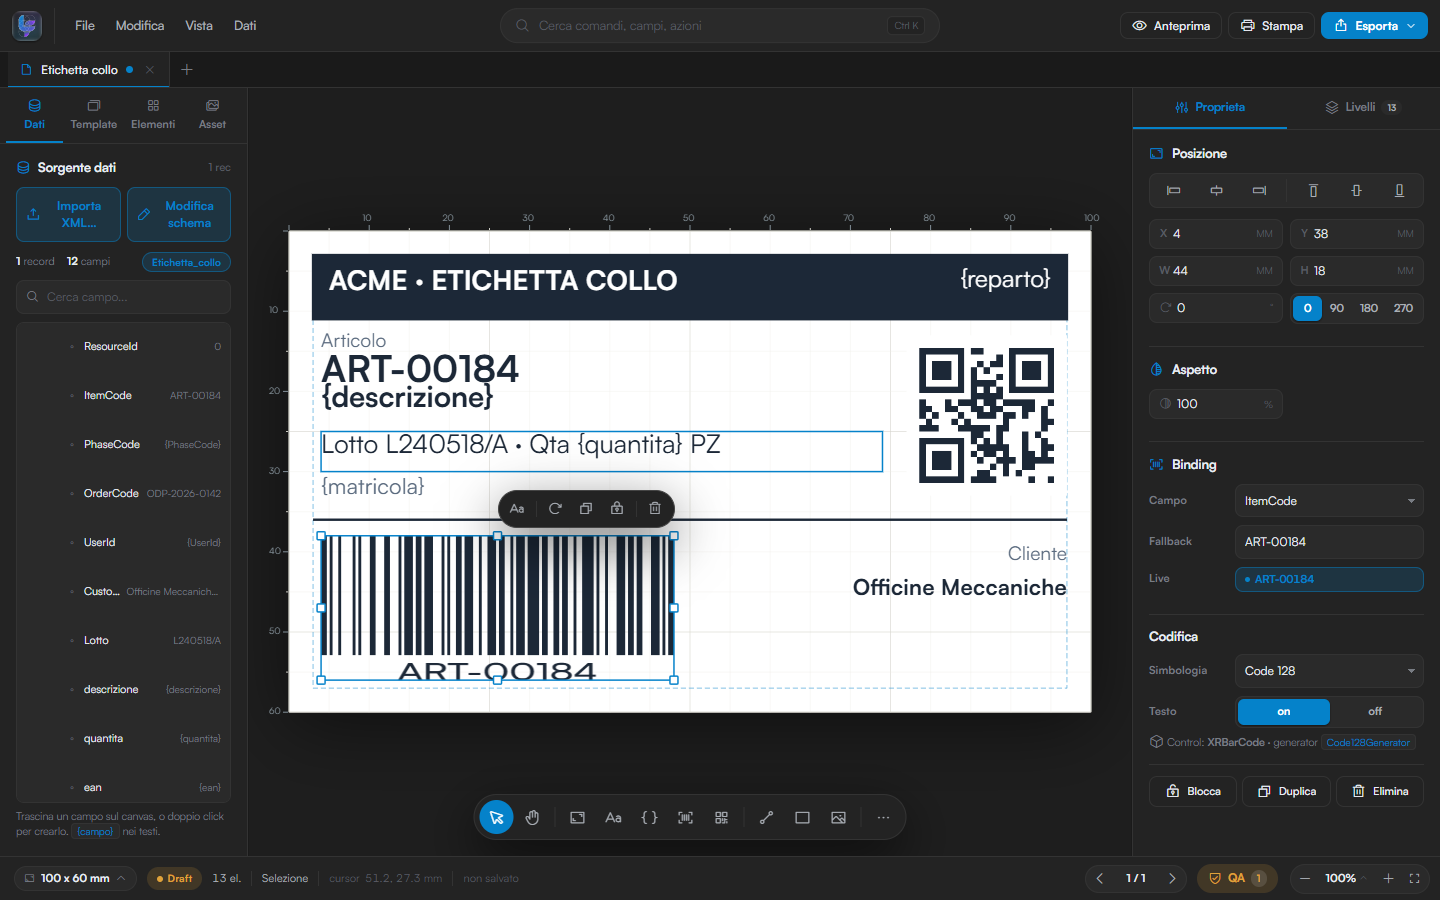Choose the line drawing tool

(766, 817)
